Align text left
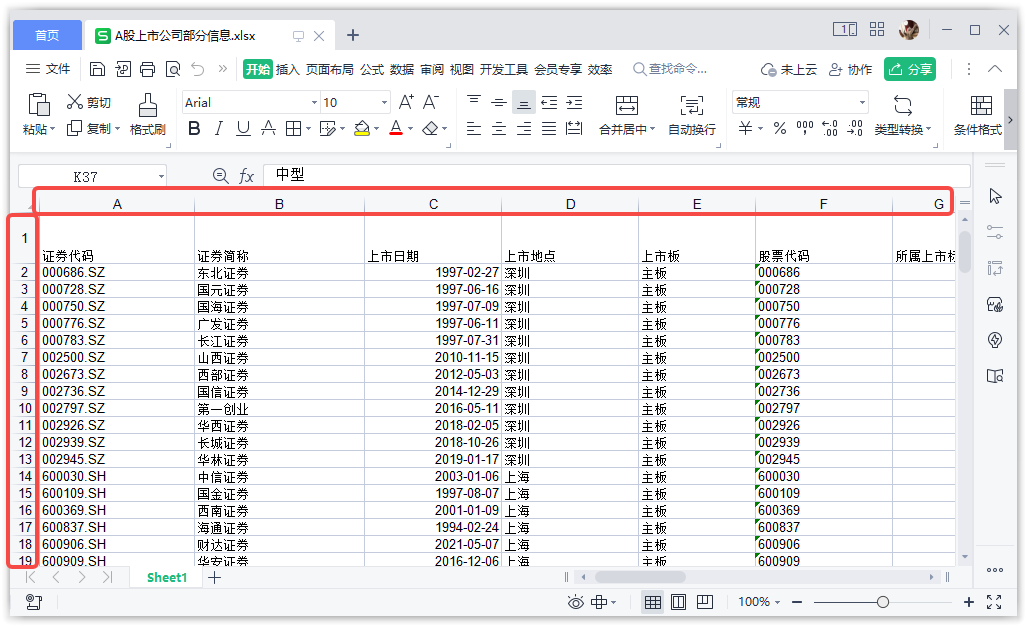This screenshot has width=1027, height=626. click(474, 128)
